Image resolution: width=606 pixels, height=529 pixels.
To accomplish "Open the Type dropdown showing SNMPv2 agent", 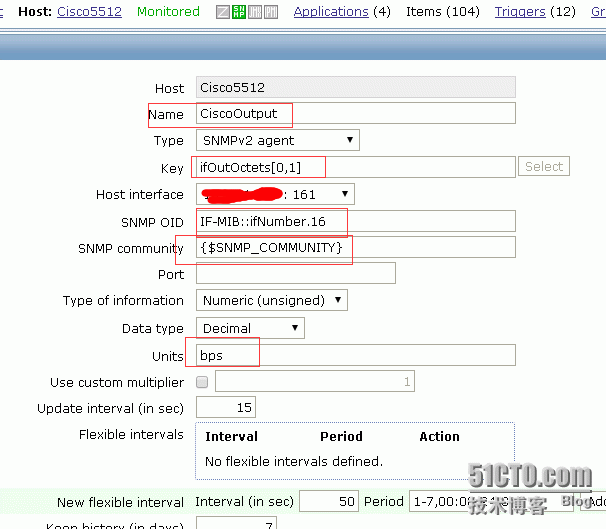I will pos(277,140).
